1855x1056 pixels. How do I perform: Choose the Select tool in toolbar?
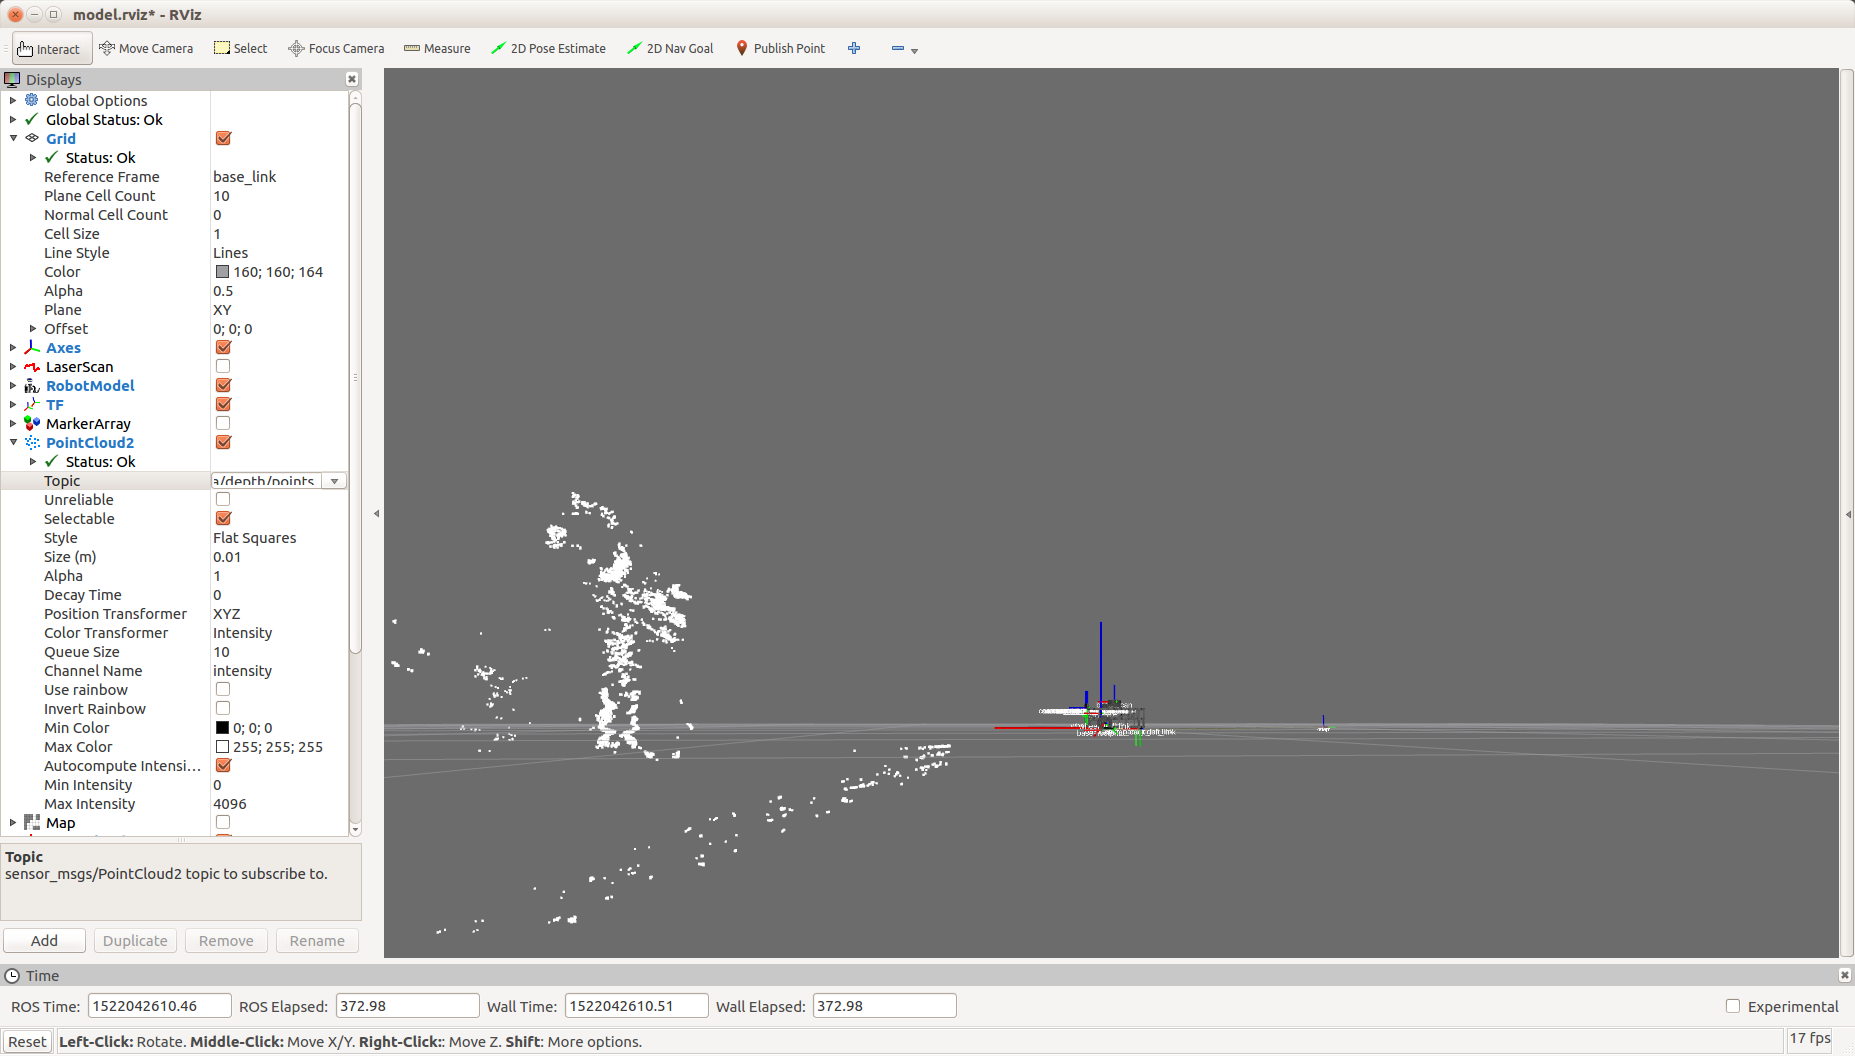pos(241,48)
